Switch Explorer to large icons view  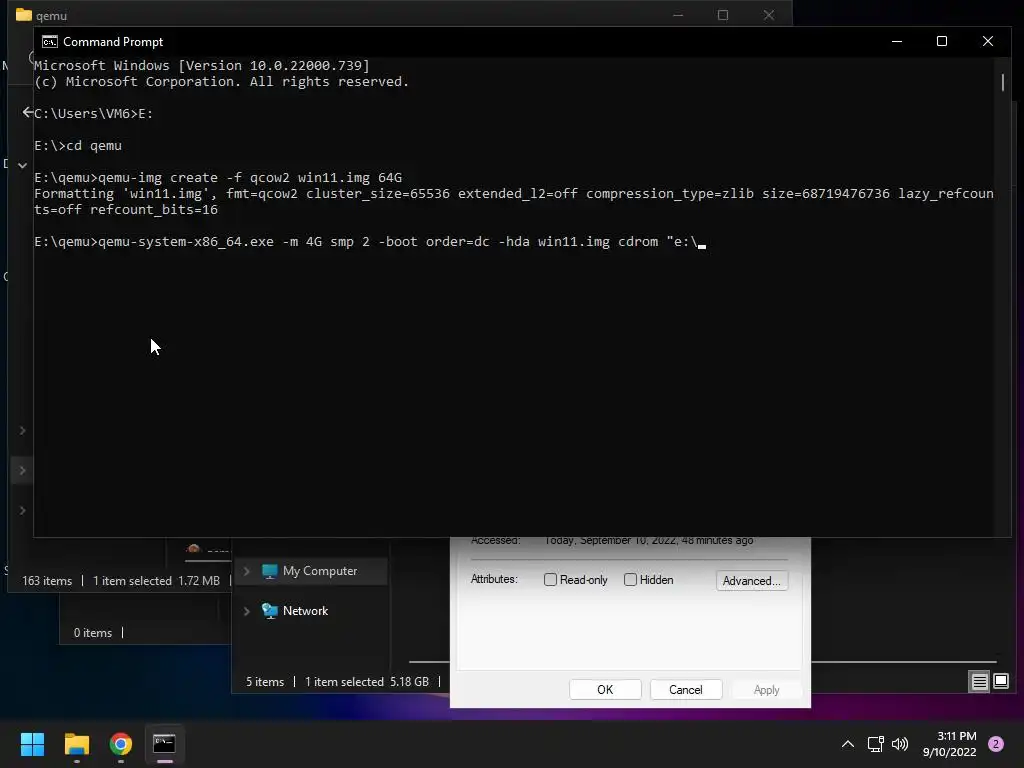1001,682
